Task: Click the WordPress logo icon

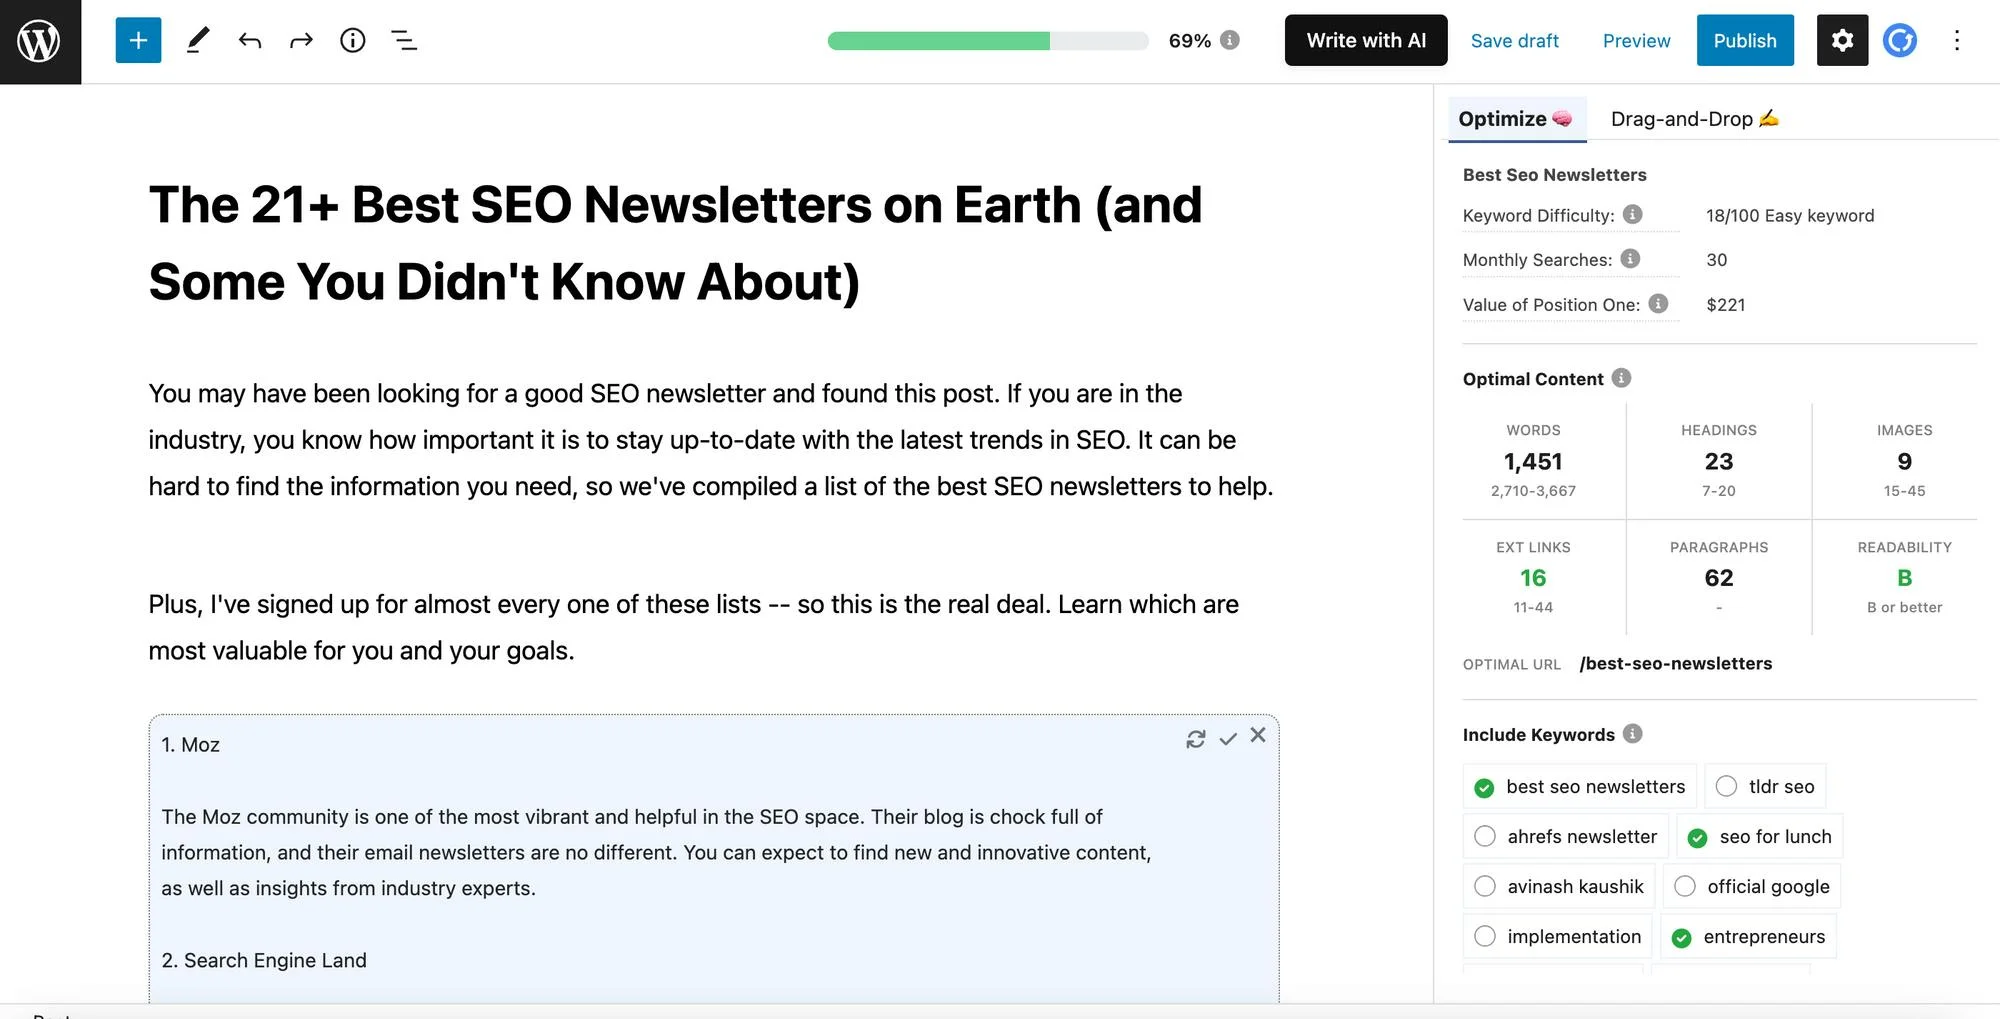Action: click(40, 41)
